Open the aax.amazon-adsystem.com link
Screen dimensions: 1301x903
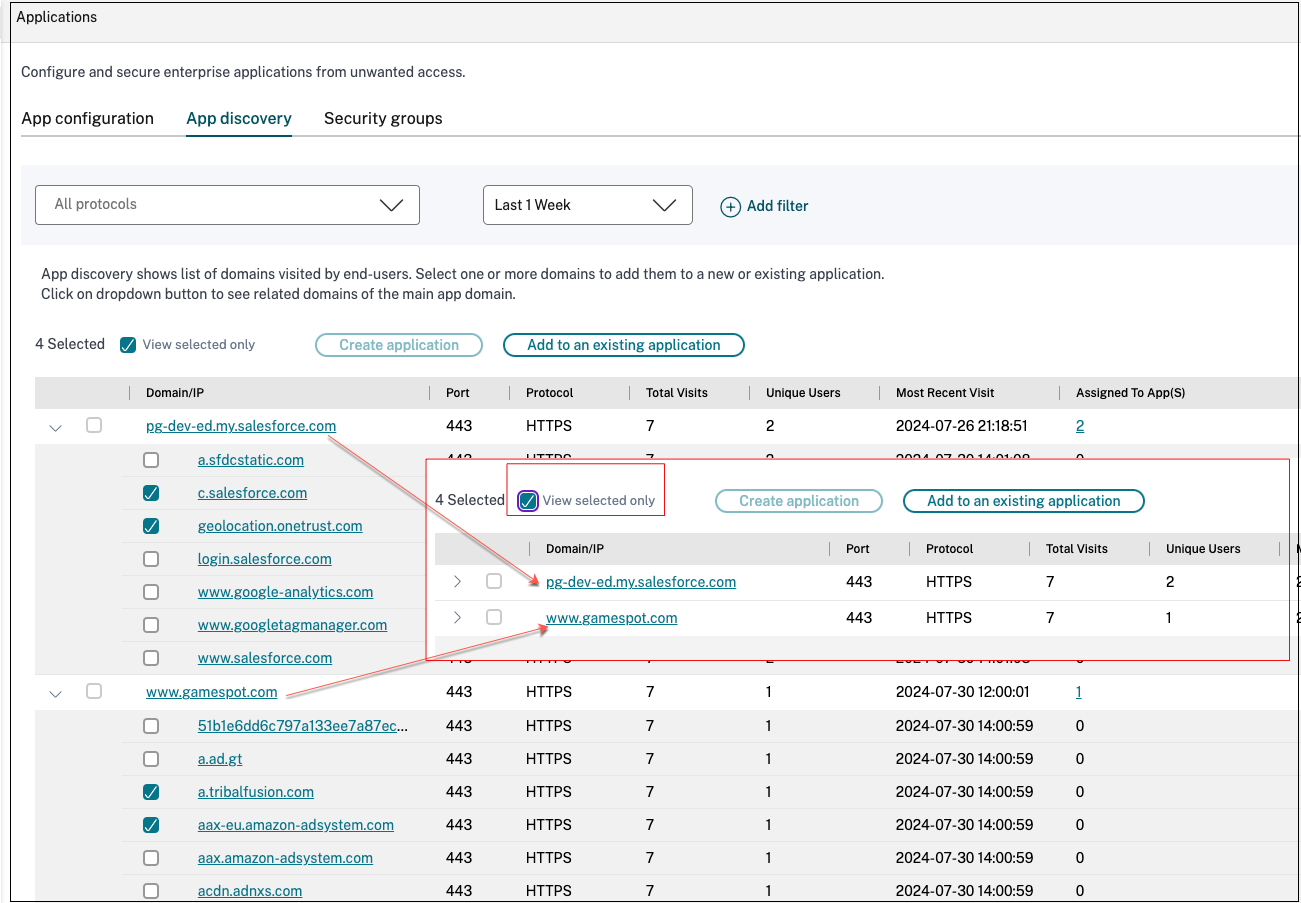point(285,858)
